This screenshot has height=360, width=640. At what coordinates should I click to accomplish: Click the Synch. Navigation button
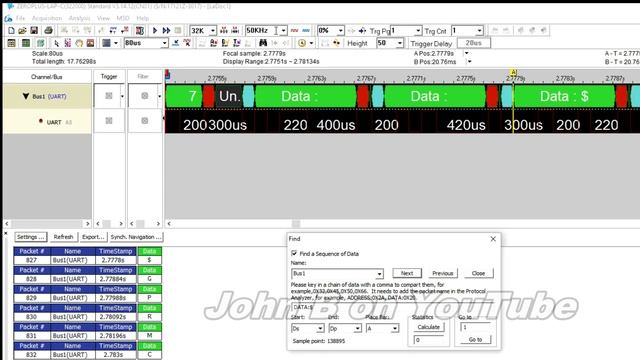coord(136,237)
